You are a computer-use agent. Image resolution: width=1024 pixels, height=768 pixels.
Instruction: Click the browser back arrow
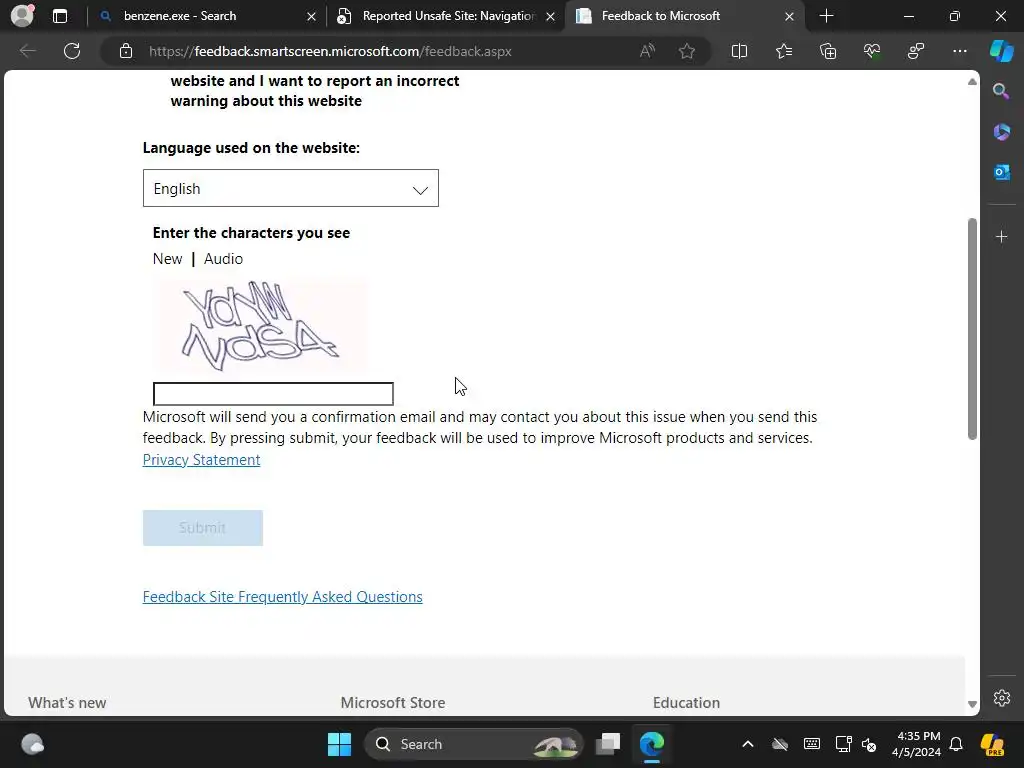pyautogui.click(x=27, y=51)
